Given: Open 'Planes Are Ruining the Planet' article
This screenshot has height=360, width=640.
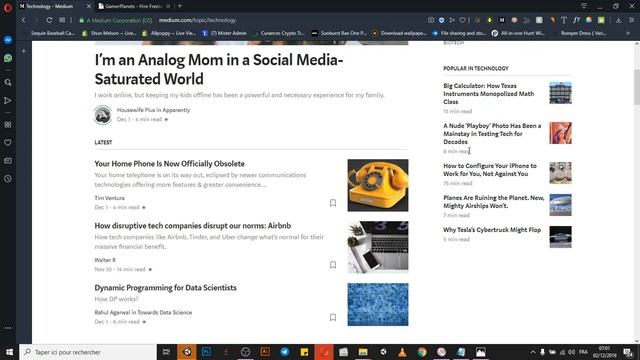Looking at the screenshot, I should [494, 202].
